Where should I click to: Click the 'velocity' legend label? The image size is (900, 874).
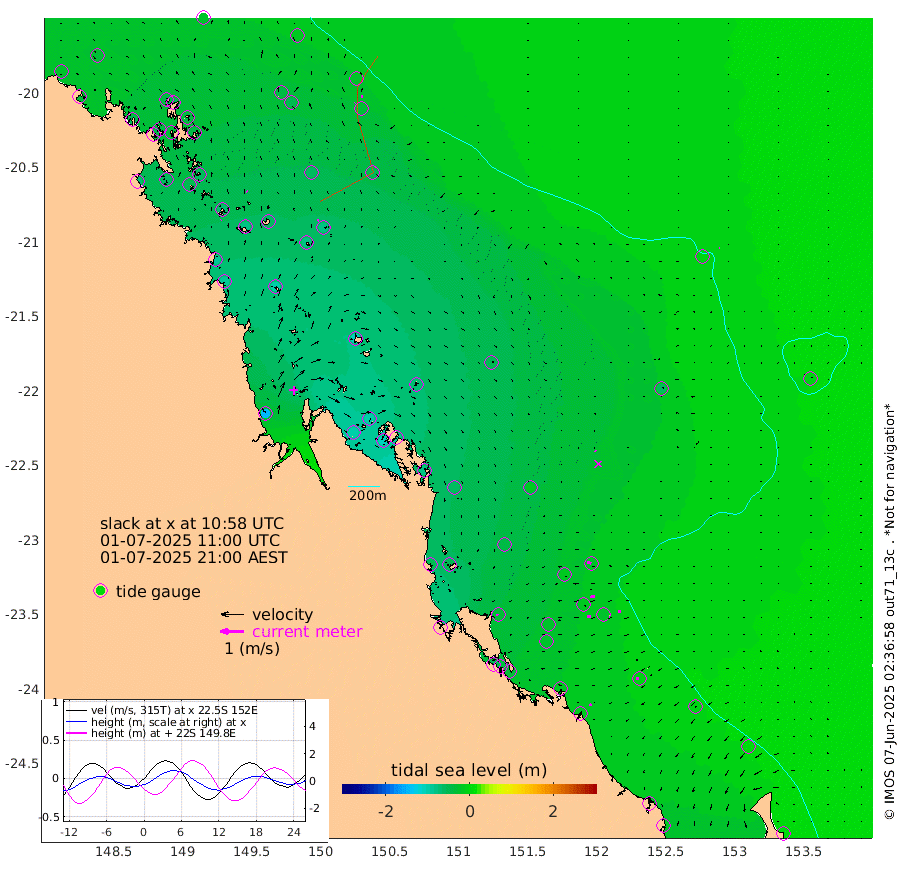coord(282,615)
